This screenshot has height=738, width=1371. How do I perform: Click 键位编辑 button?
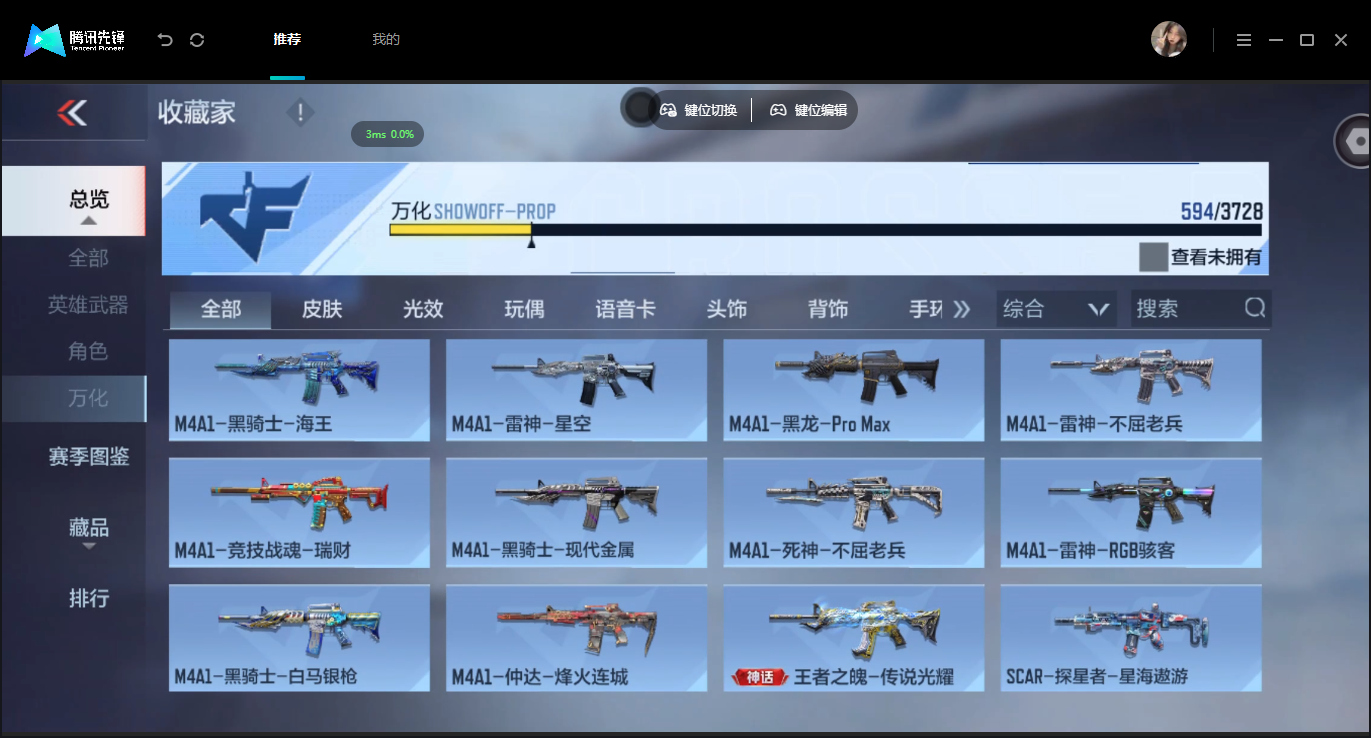click(808, 110)
